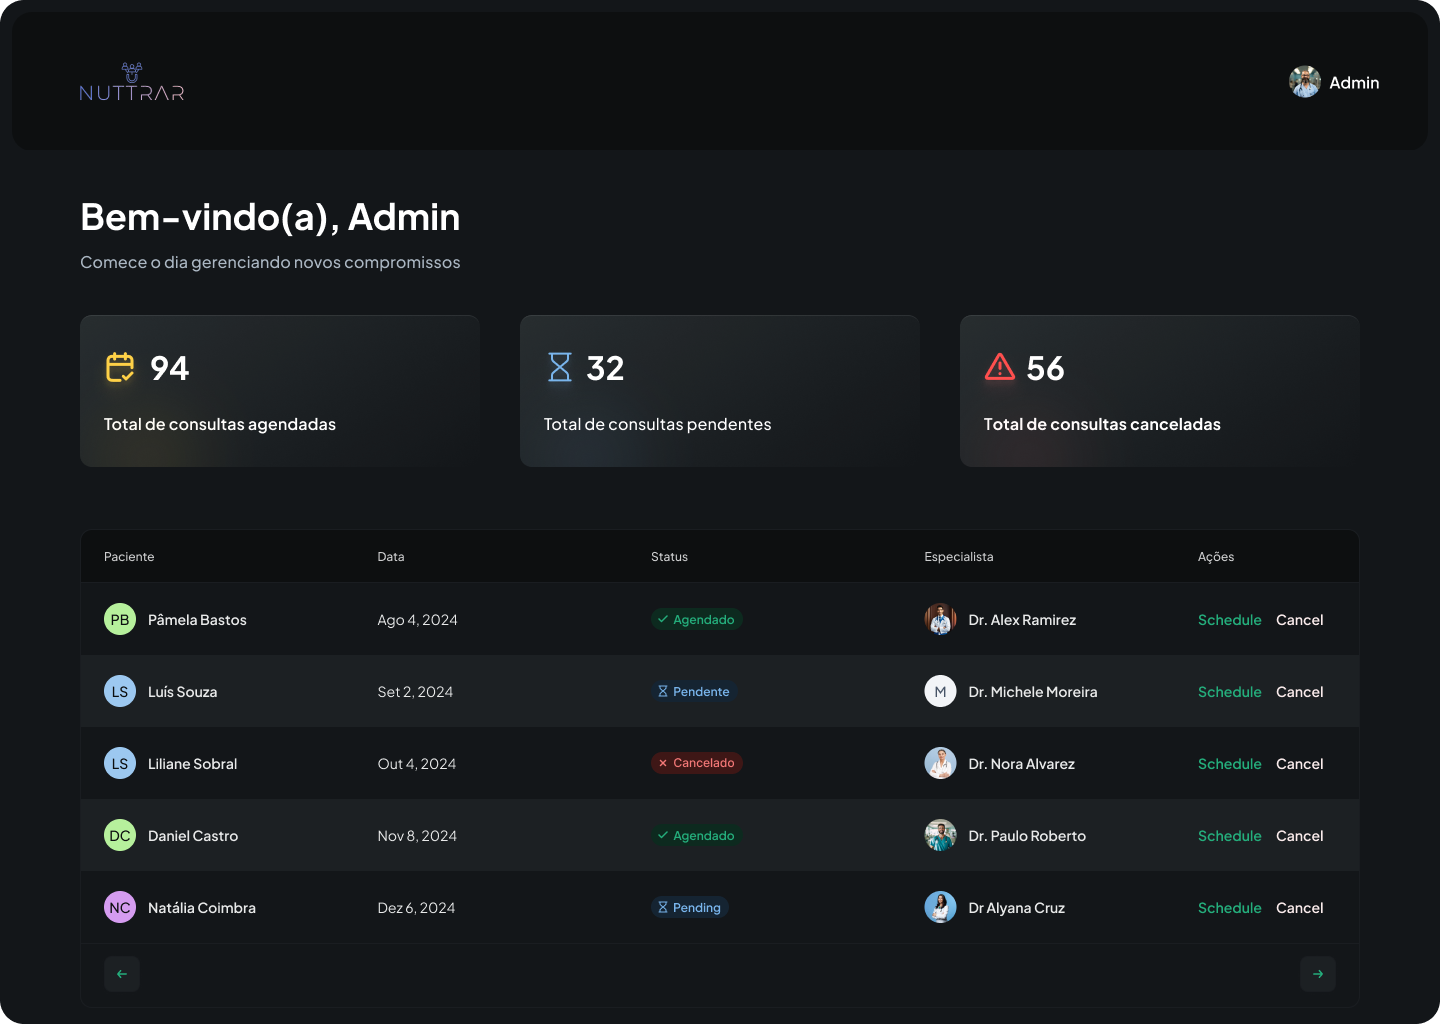Click the scheduled consultations calendar icon
The height and width of the screenshot is (1024, 1440).
pos(120,368)
